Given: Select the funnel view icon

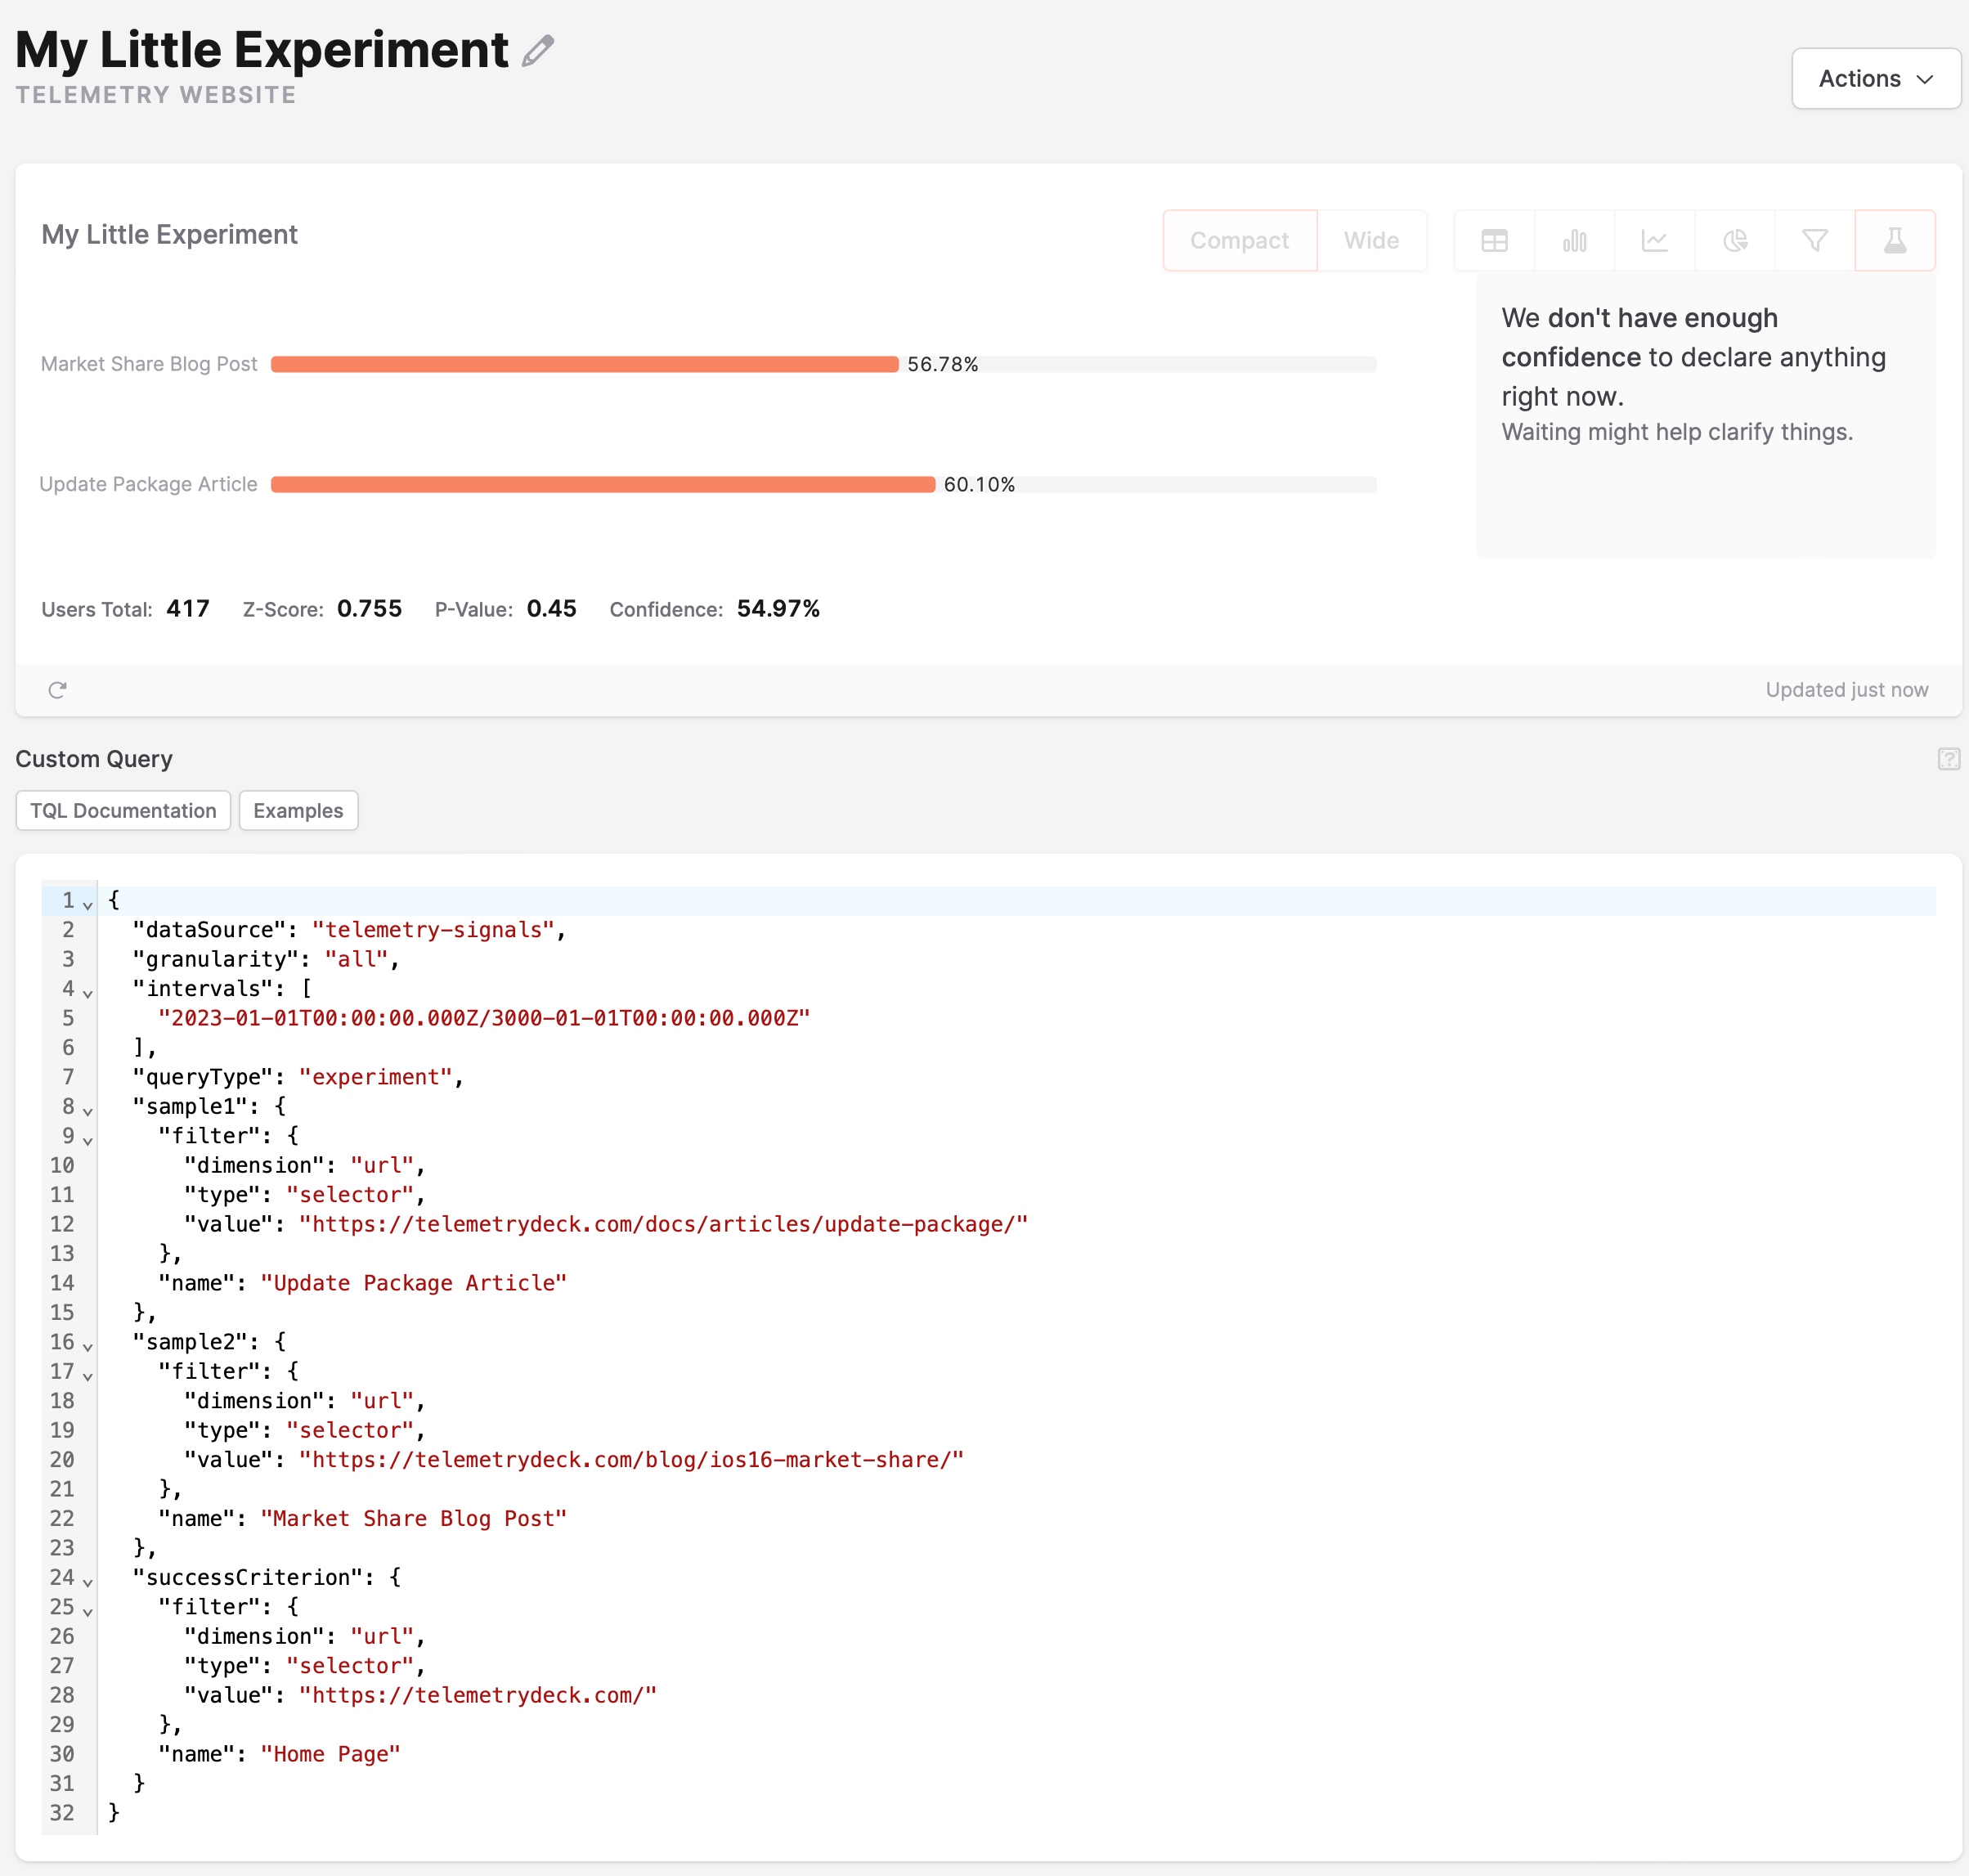Looking at the screenshot, I should pyautogui.click(x=1814, y=240).
